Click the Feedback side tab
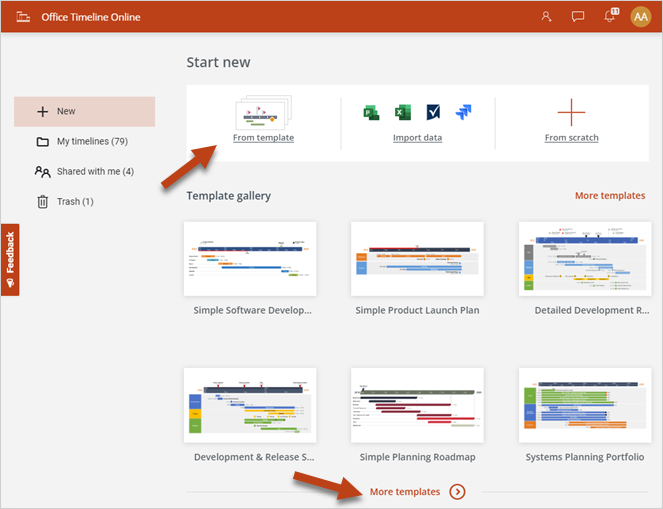The image size is (663, 509). [x=10, y=260]
